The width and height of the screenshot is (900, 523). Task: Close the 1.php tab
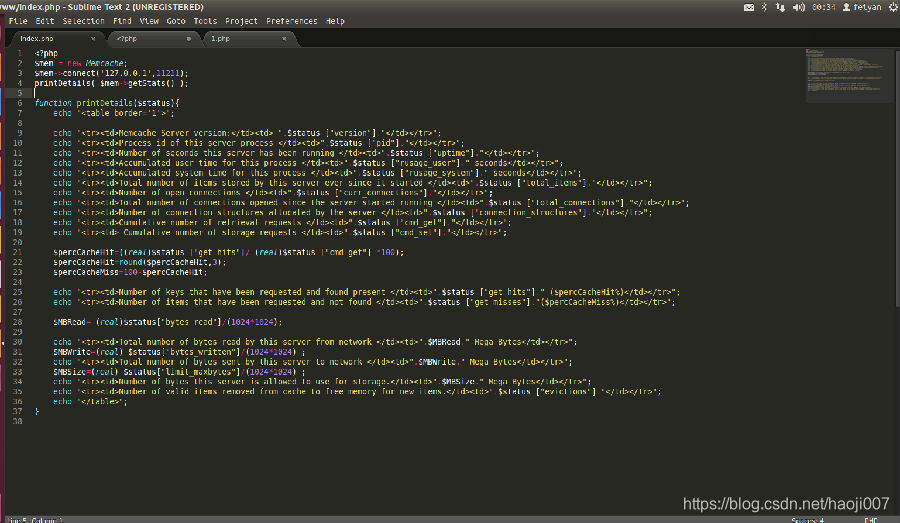coord(284,38)
